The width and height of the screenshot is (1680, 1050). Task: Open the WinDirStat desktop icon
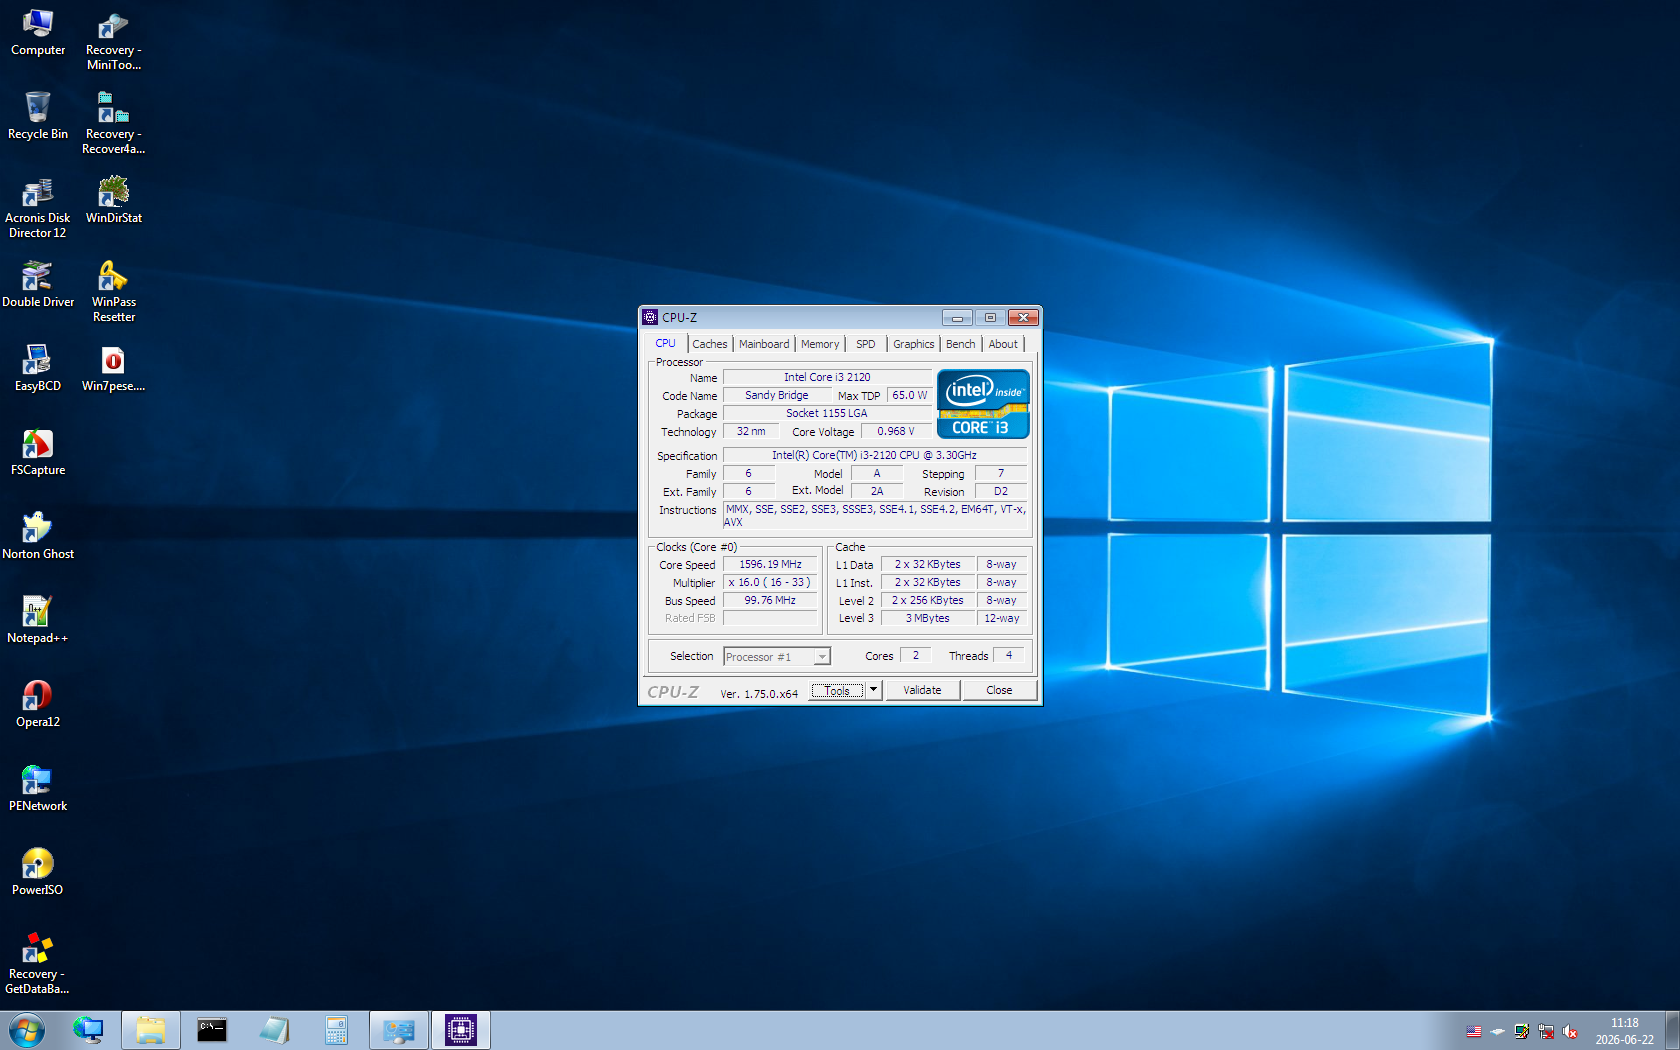coord(113,200)
